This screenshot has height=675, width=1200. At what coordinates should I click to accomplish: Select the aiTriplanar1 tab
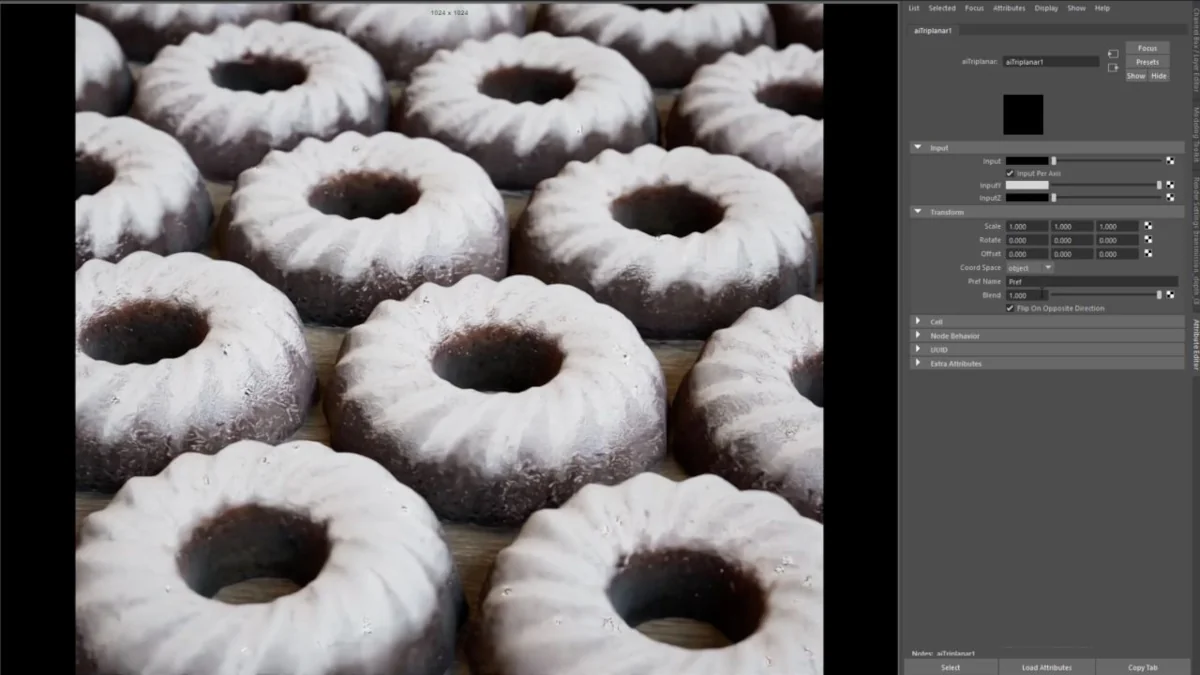click(x=933, y=31)
